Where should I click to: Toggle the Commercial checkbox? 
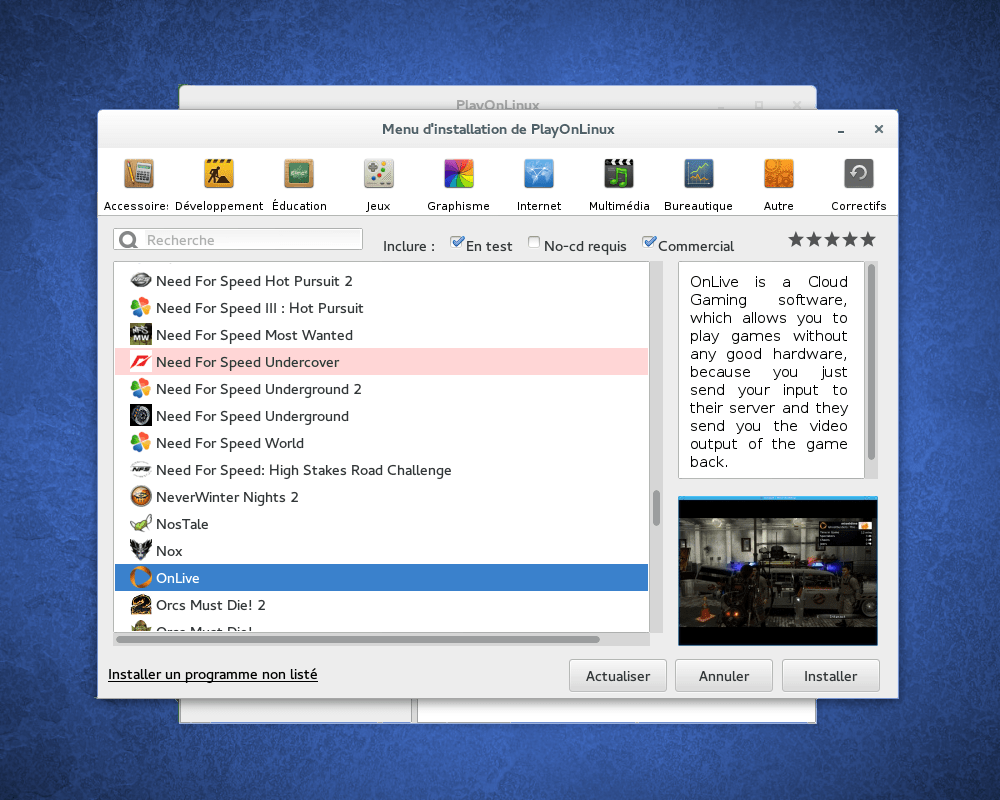point(649,243)
